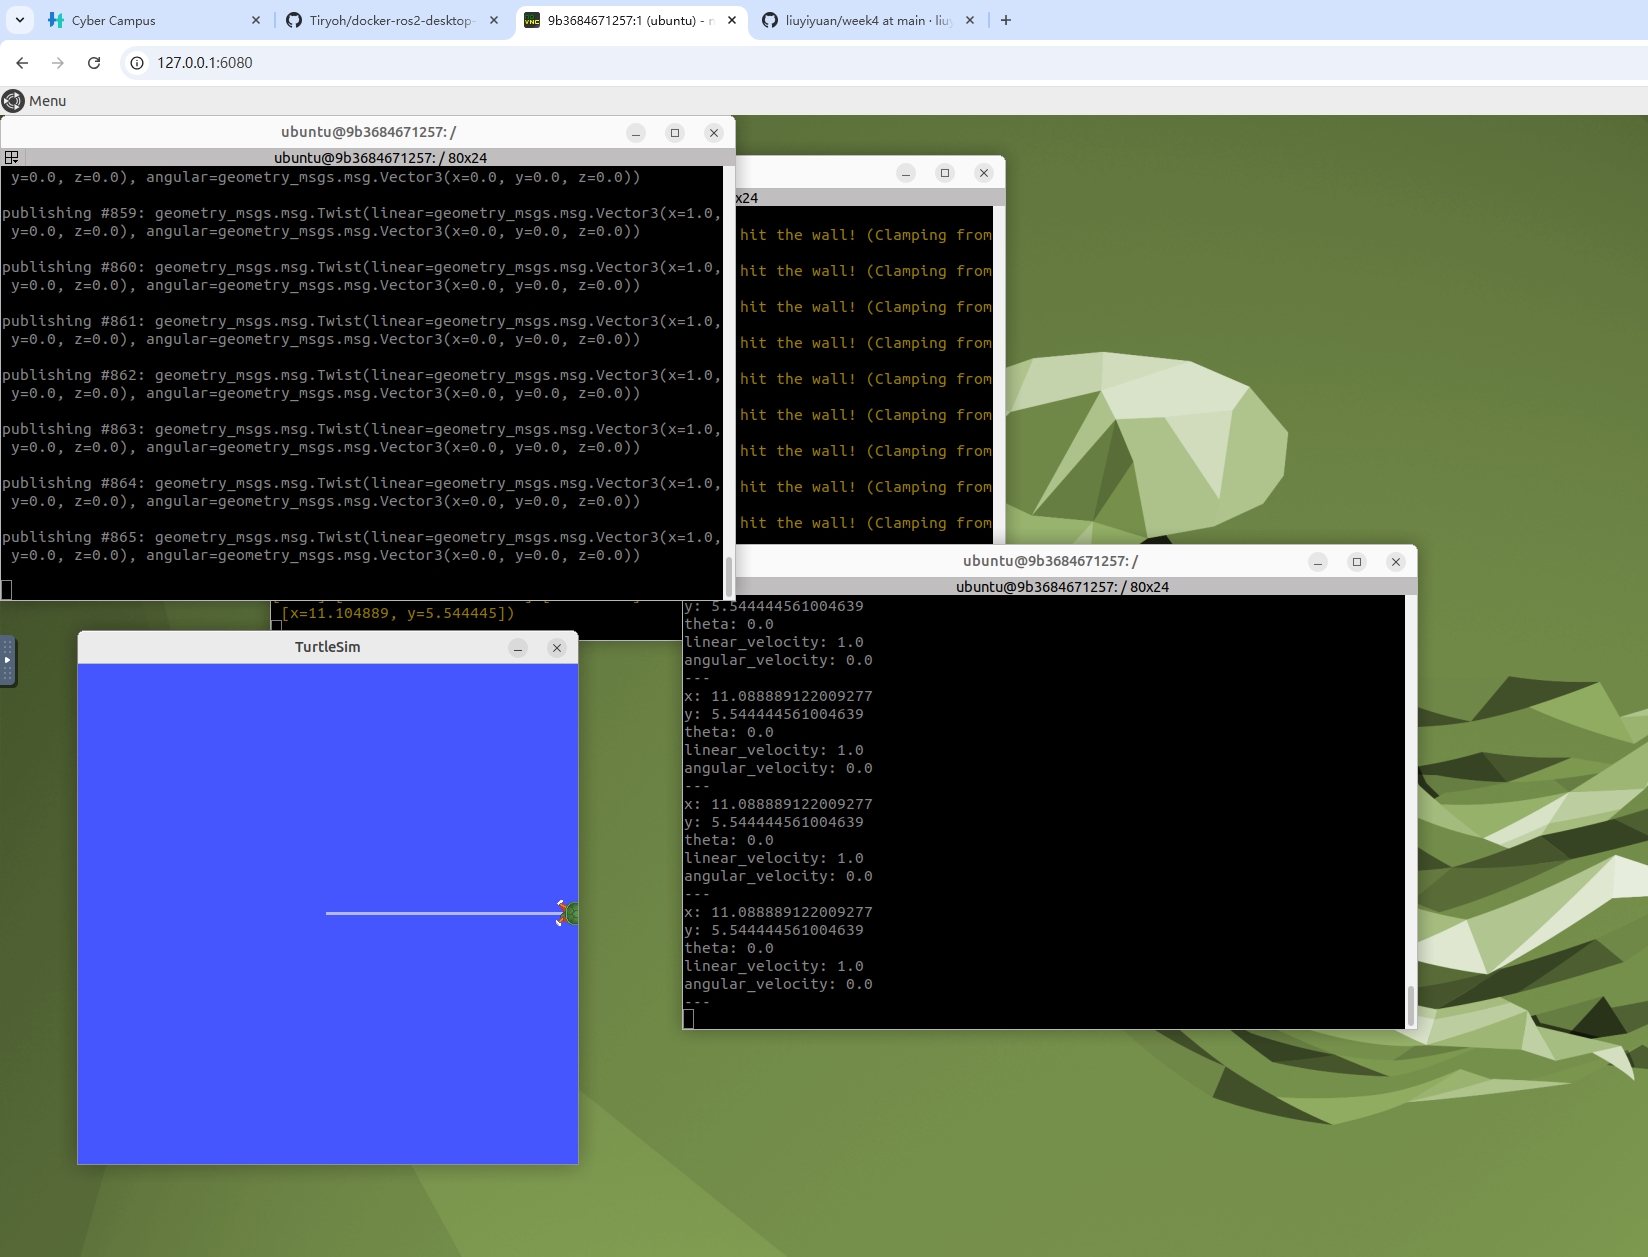Image resolution: width=1648 pixels, height=1257 pixels.
Task: Go forward in browser history
Action: [x=58, y=63]
